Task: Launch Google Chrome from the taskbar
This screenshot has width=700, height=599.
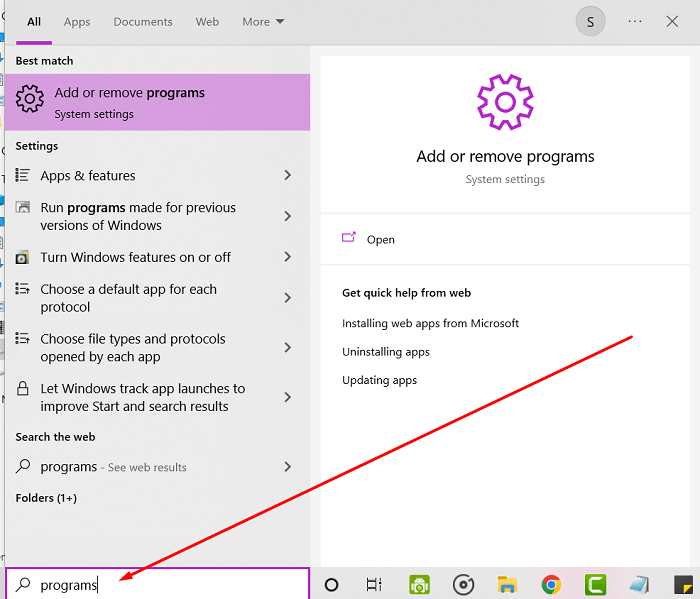Action: pyautogui.click(x=551, y=584)
